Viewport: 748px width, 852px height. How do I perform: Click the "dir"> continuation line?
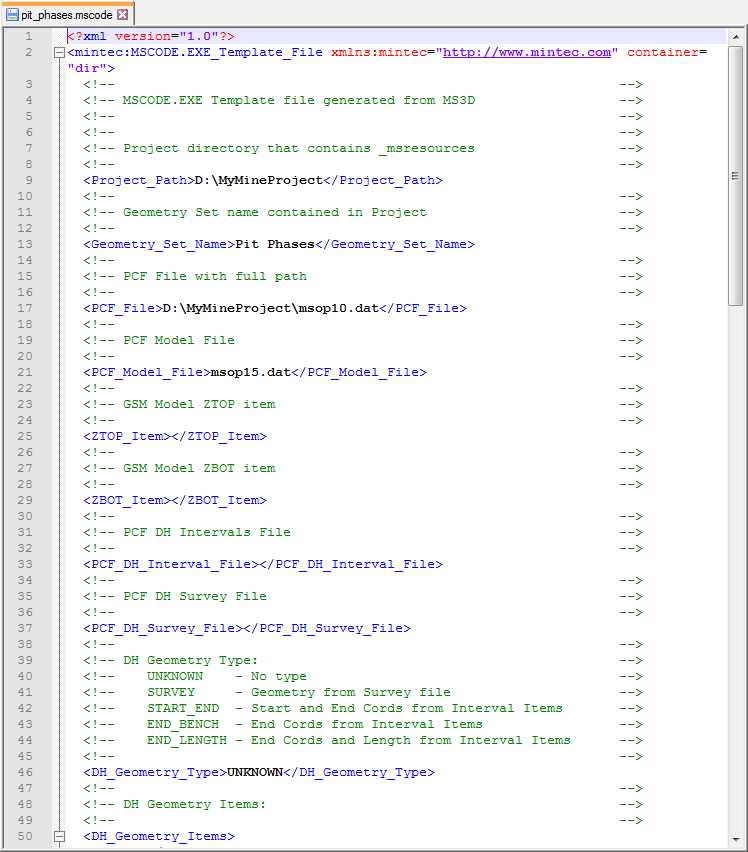coord(91,68)
